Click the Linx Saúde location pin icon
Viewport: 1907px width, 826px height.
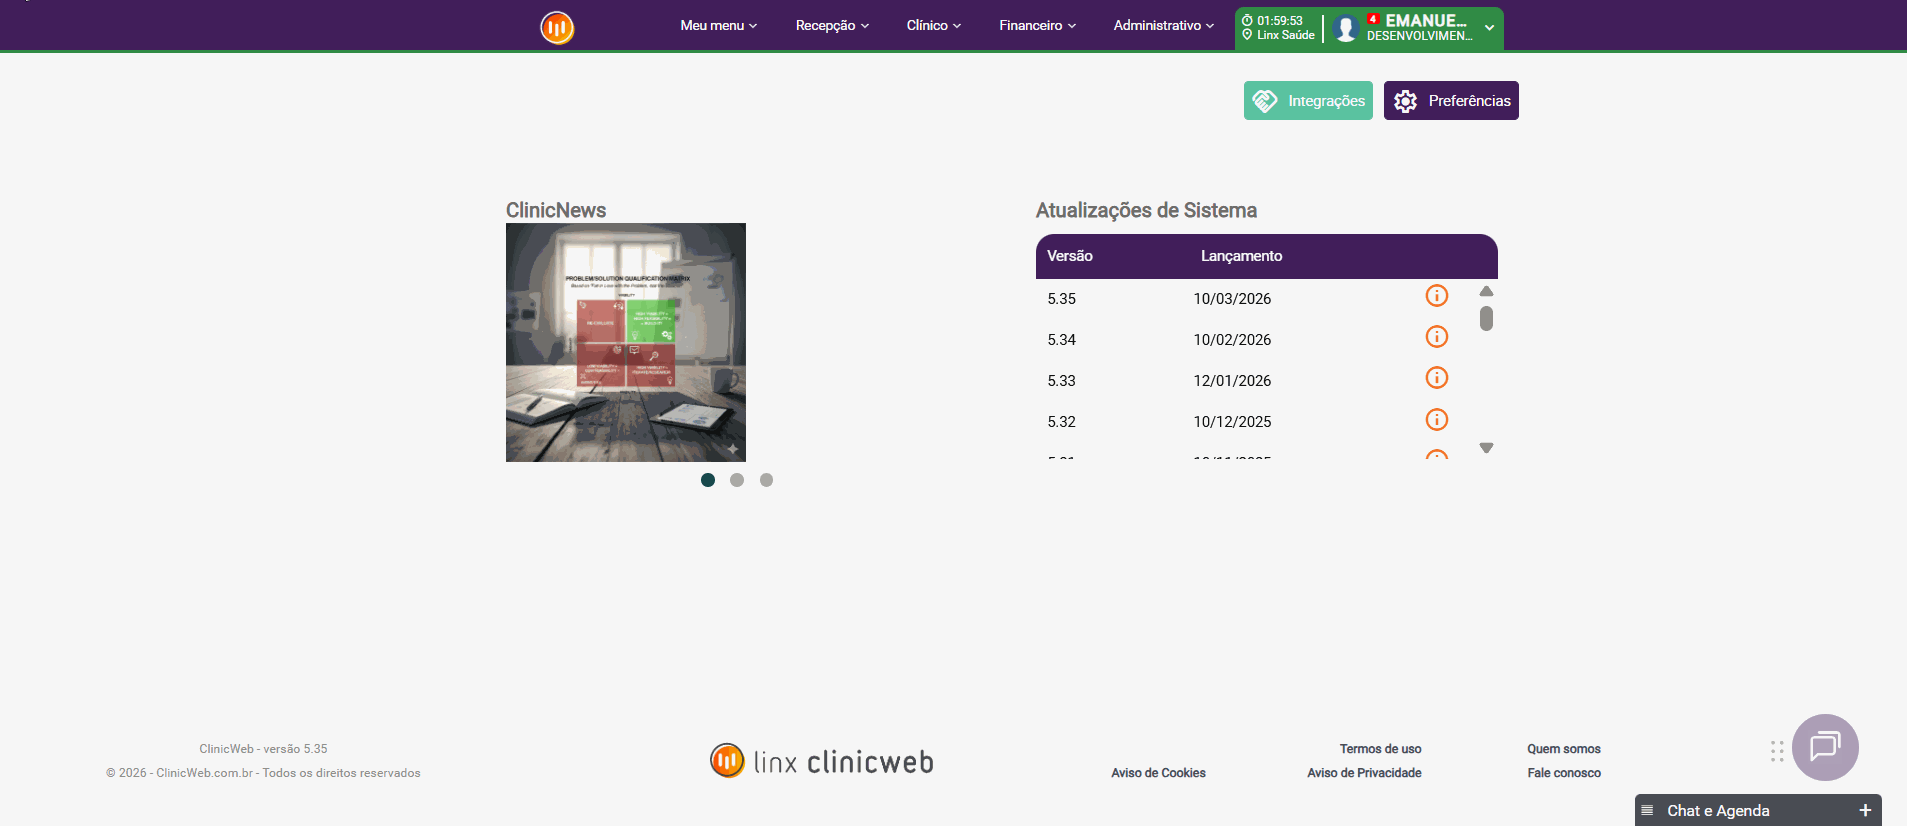1247,35
